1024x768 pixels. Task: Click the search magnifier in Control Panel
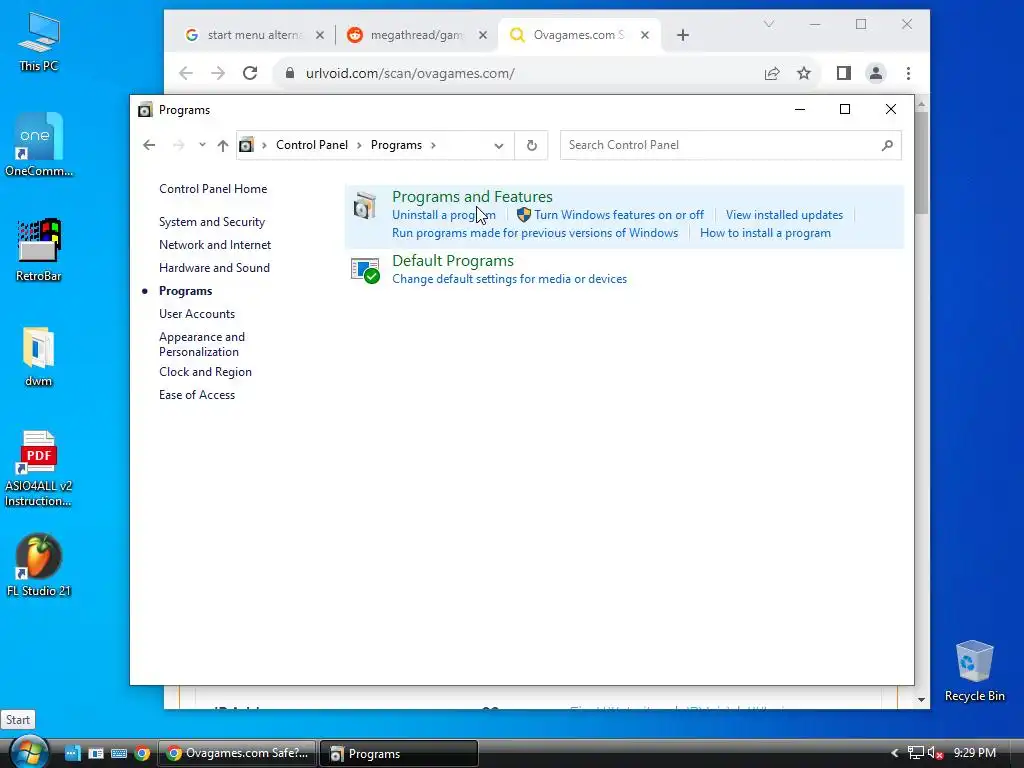point(887,145)
